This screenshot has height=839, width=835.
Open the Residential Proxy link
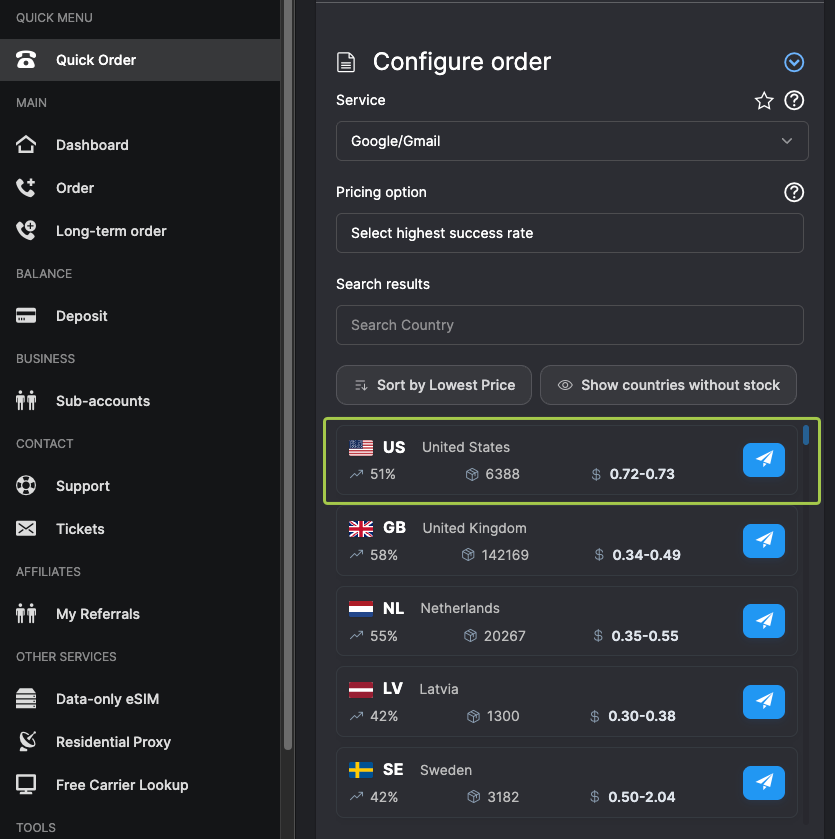point(112,742)
